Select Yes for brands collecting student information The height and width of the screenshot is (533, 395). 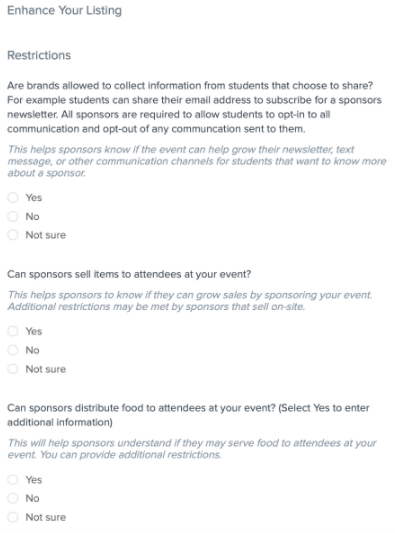tap(13, 197)
